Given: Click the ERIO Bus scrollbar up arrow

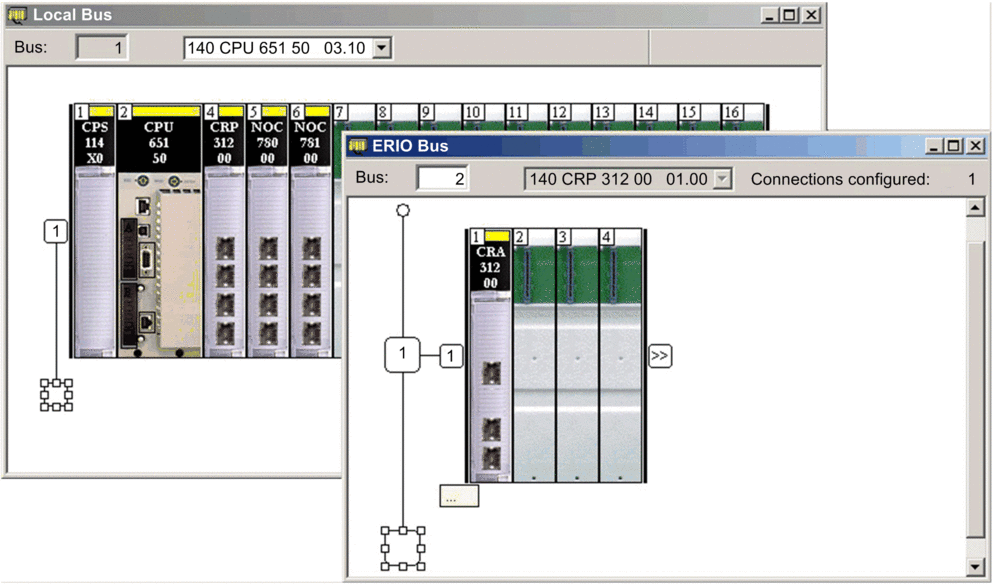Looking at the screenshot, I should pos(975,208).
